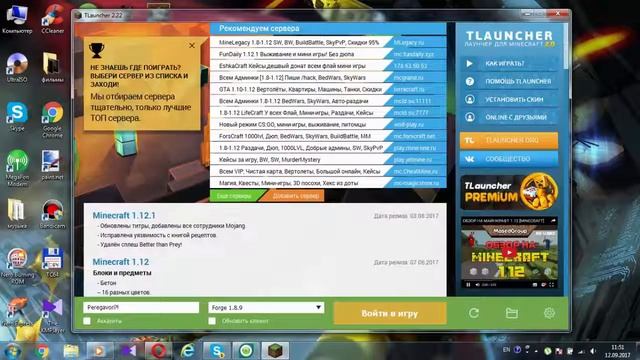
Task: Click the refresh icon in bottom bar
Action: click(473, 313)
